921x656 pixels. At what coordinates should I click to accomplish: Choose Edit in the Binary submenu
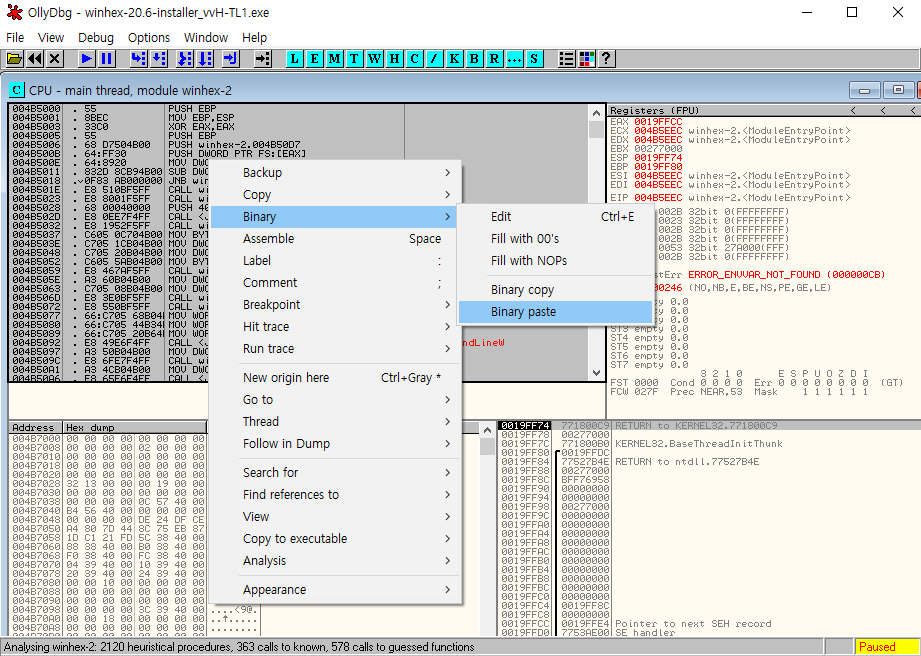(x=555, y=217)
